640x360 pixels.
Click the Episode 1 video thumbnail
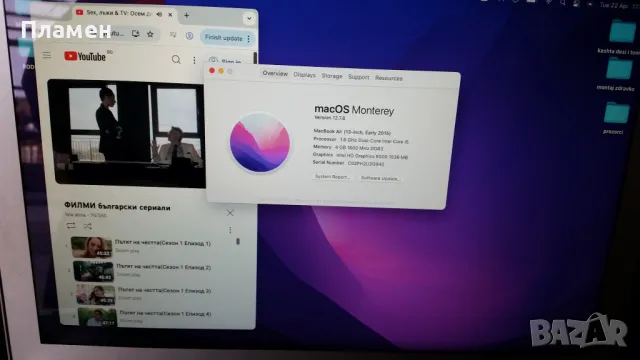[91, 247]
